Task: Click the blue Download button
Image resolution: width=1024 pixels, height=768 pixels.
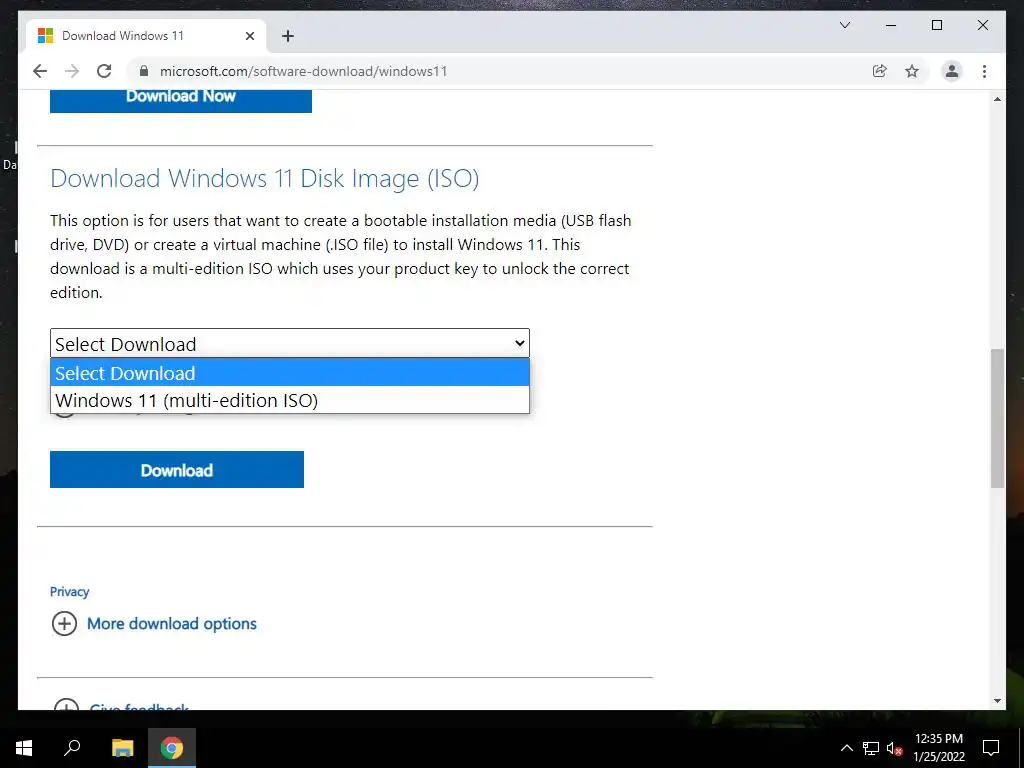Action: tap(177, 470)
